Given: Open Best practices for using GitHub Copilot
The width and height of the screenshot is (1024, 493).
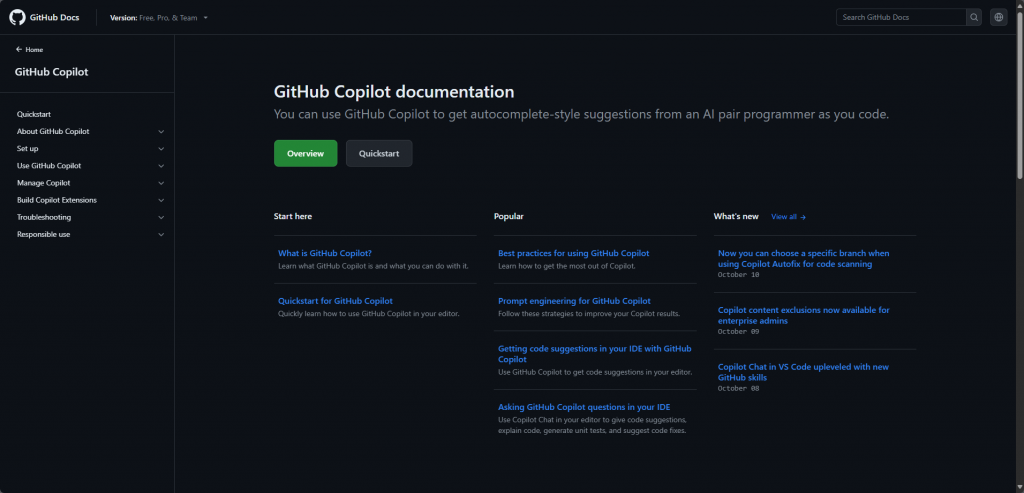Looking at the screenshot, I should click(x=573, y=253).
